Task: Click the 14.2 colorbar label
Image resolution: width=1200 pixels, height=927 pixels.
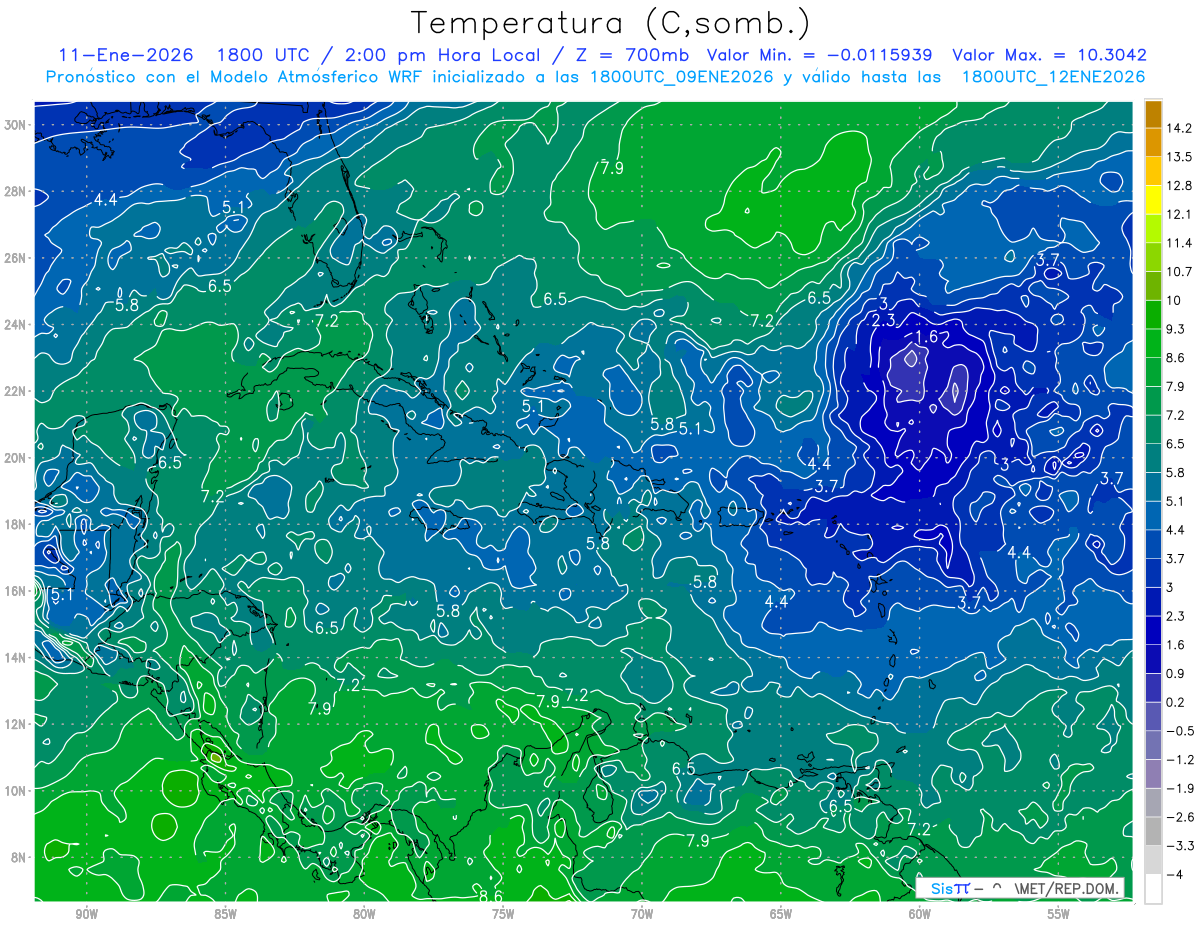Action: [1178, 128]
